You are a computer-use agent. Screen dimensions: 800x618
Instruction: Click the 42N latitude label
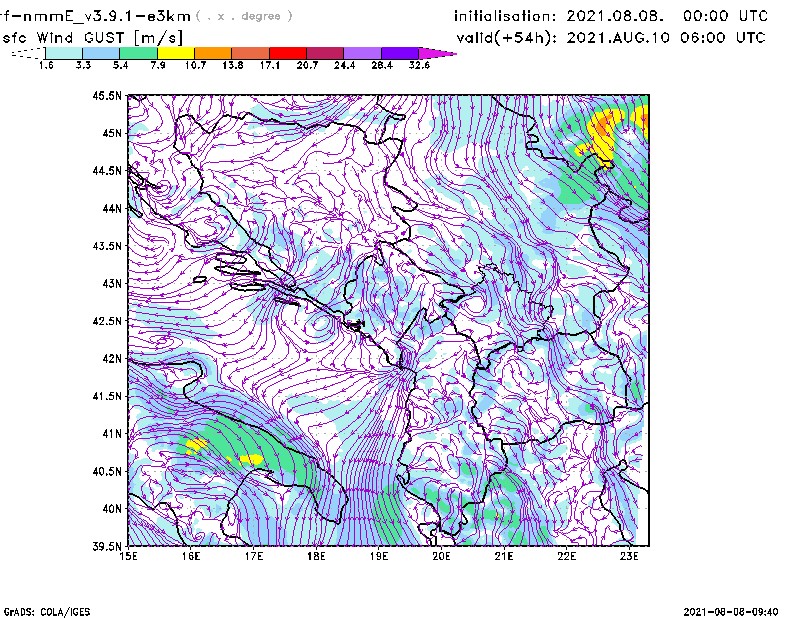(112, 359)
